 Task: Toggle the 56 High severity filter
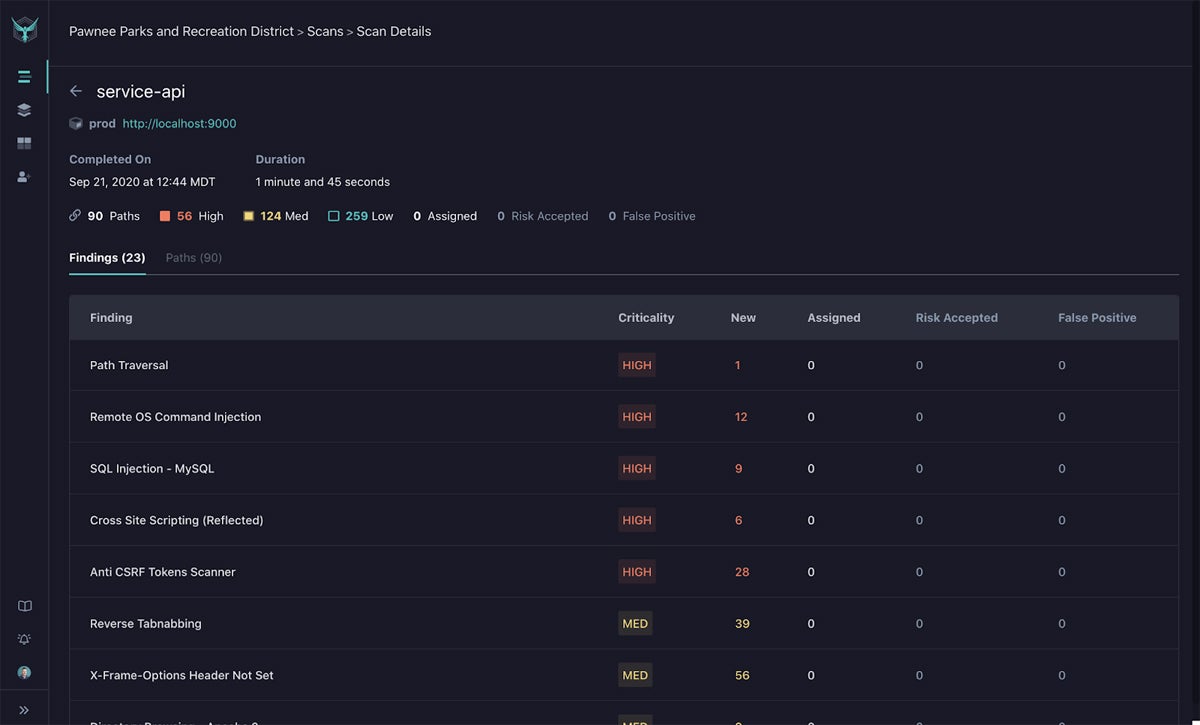click(x=191, y=215)
